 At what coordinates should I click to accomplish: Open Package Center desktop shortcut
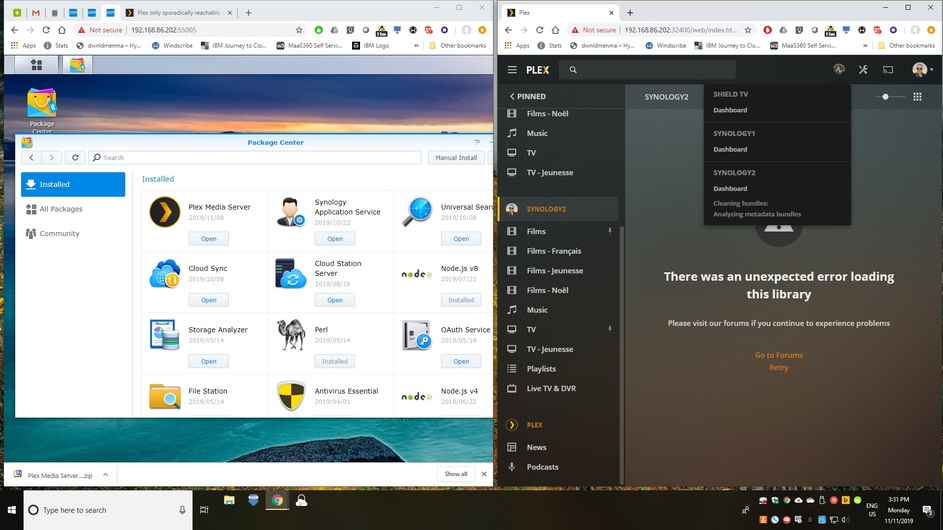(x=41, y=111)
